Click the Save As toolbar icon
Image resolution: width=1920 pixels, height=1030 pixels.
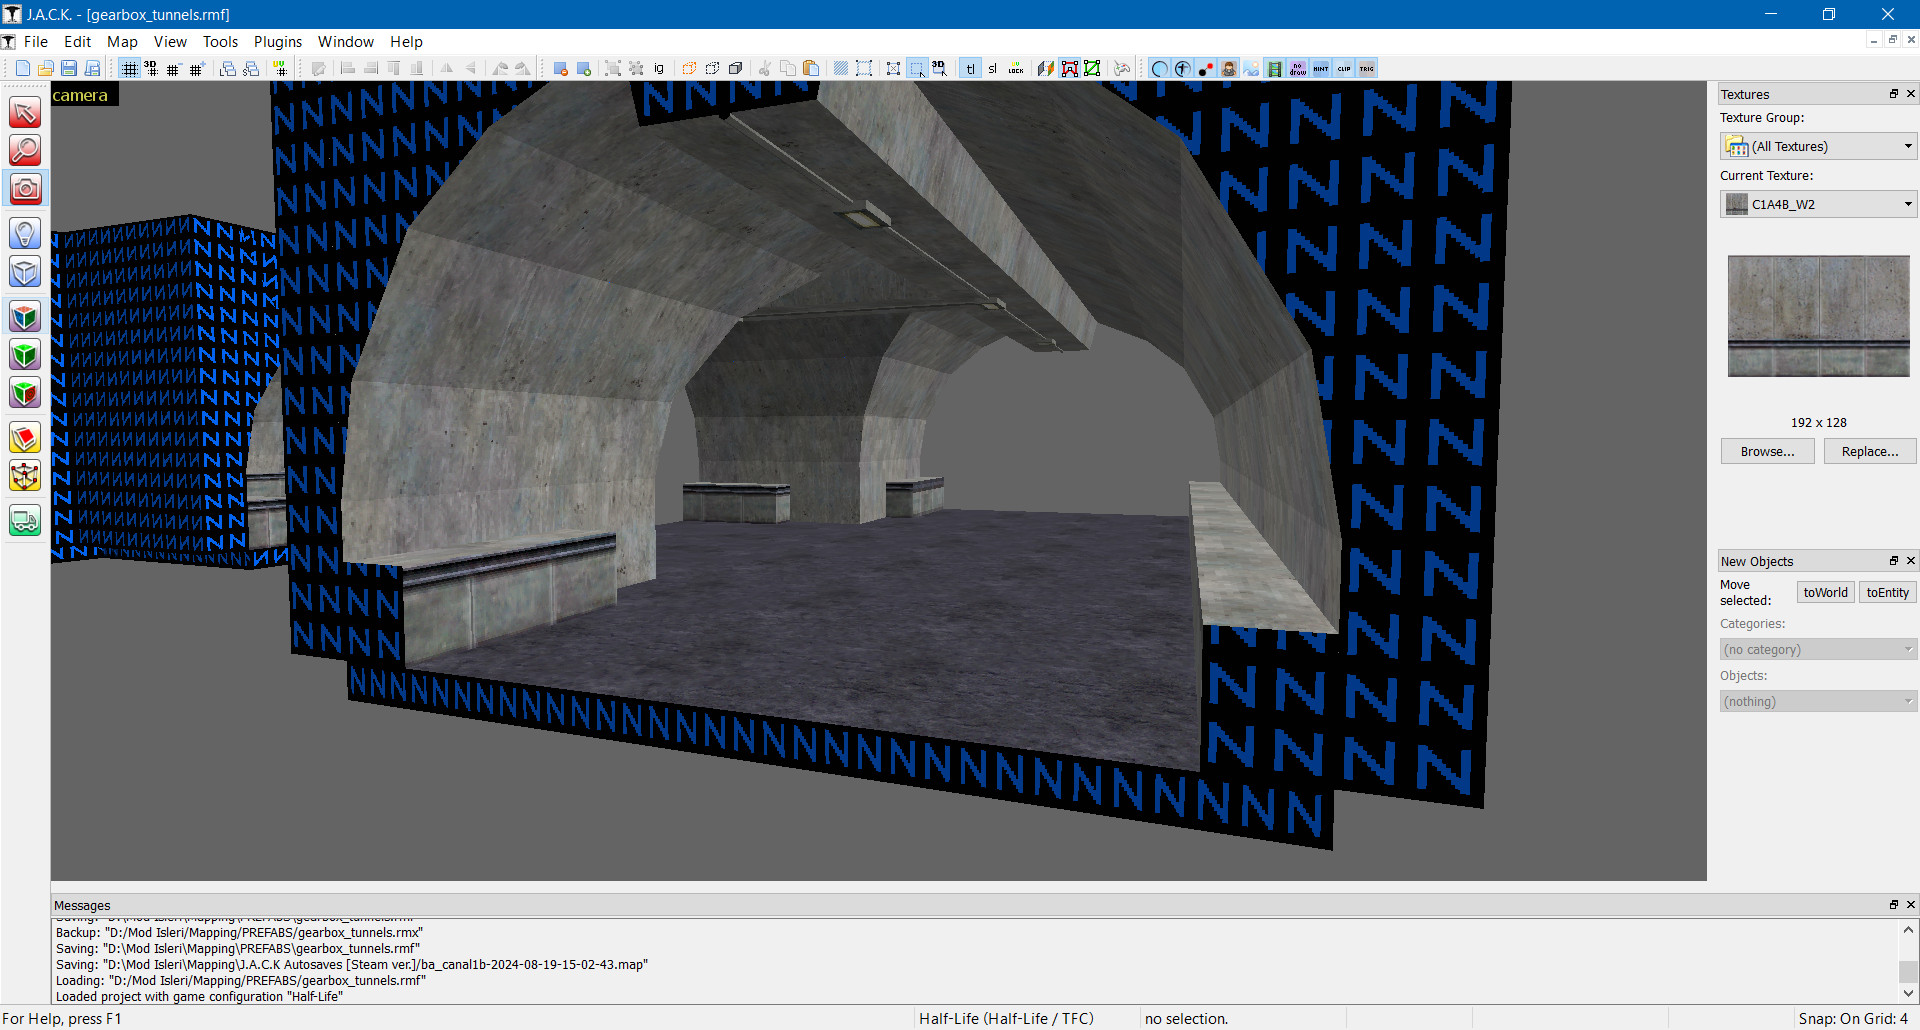92,68
